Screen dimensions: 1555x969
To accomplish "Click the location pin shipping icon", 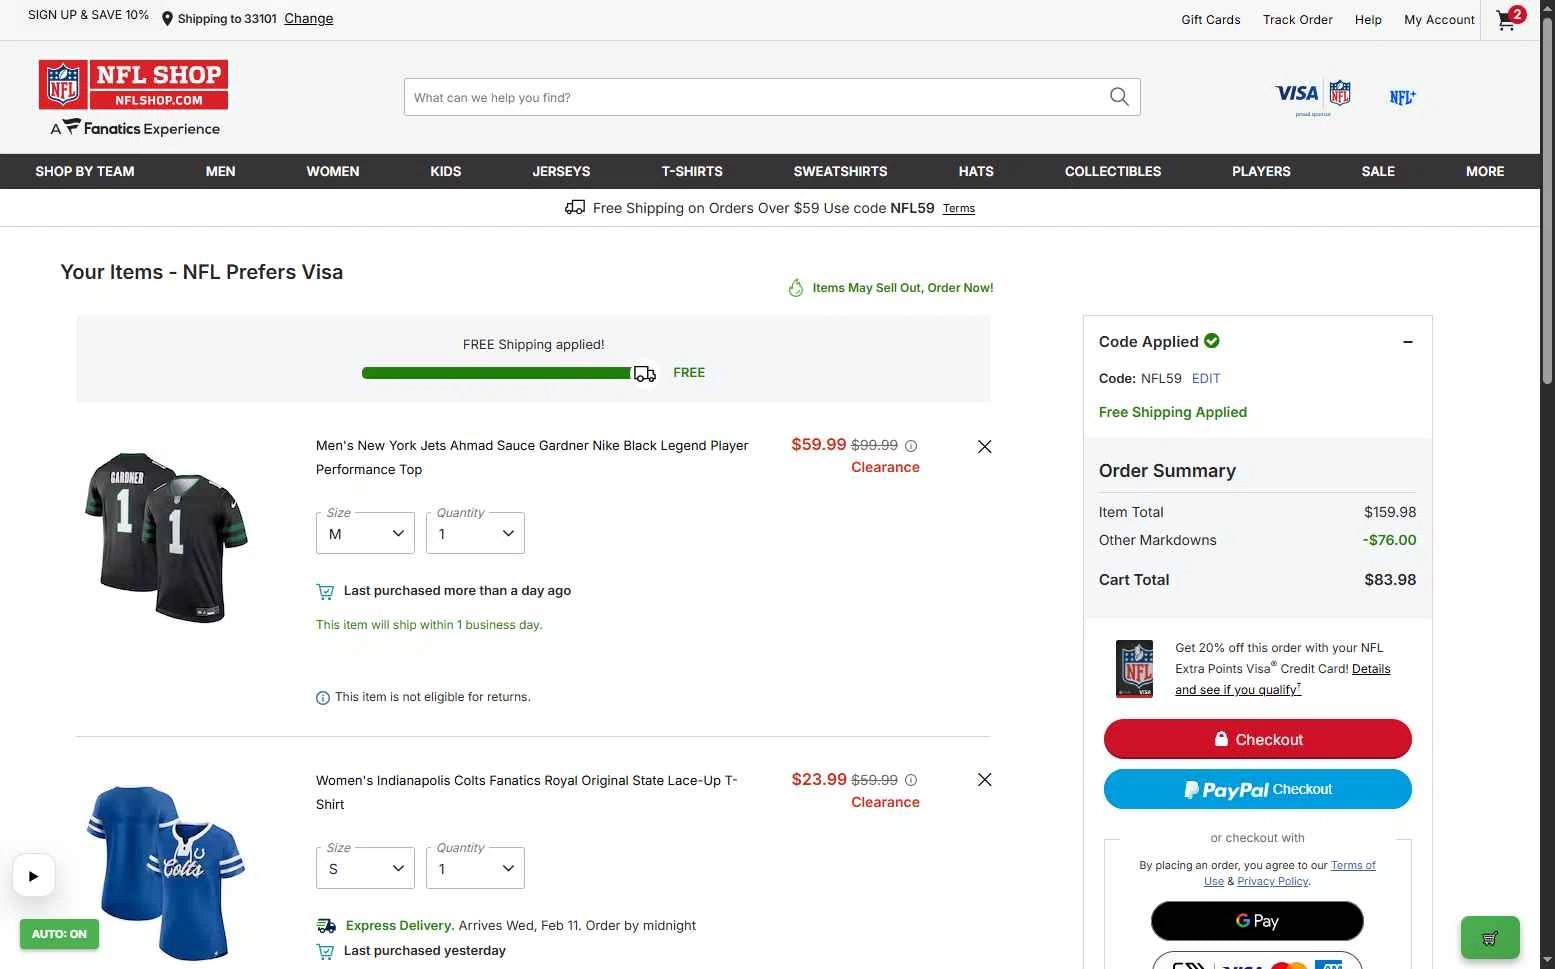I will (x=167, y=19).
